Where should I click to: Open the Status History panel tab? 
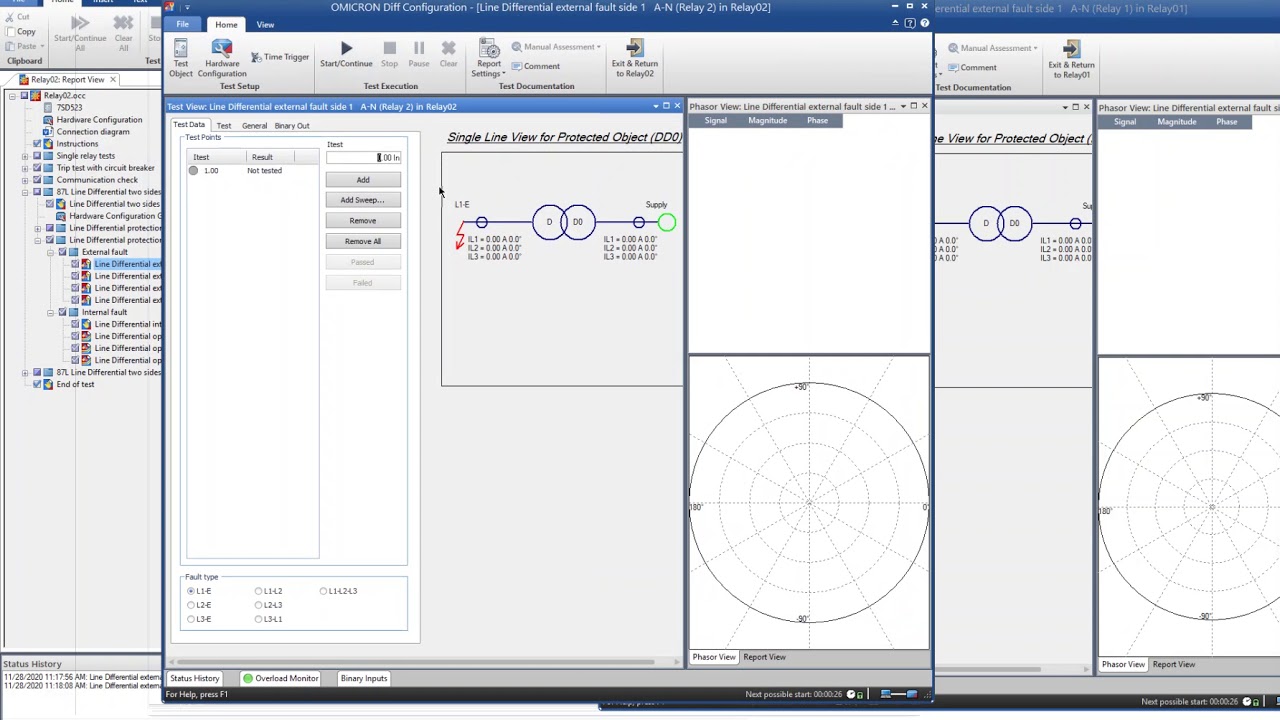(195, 678)
